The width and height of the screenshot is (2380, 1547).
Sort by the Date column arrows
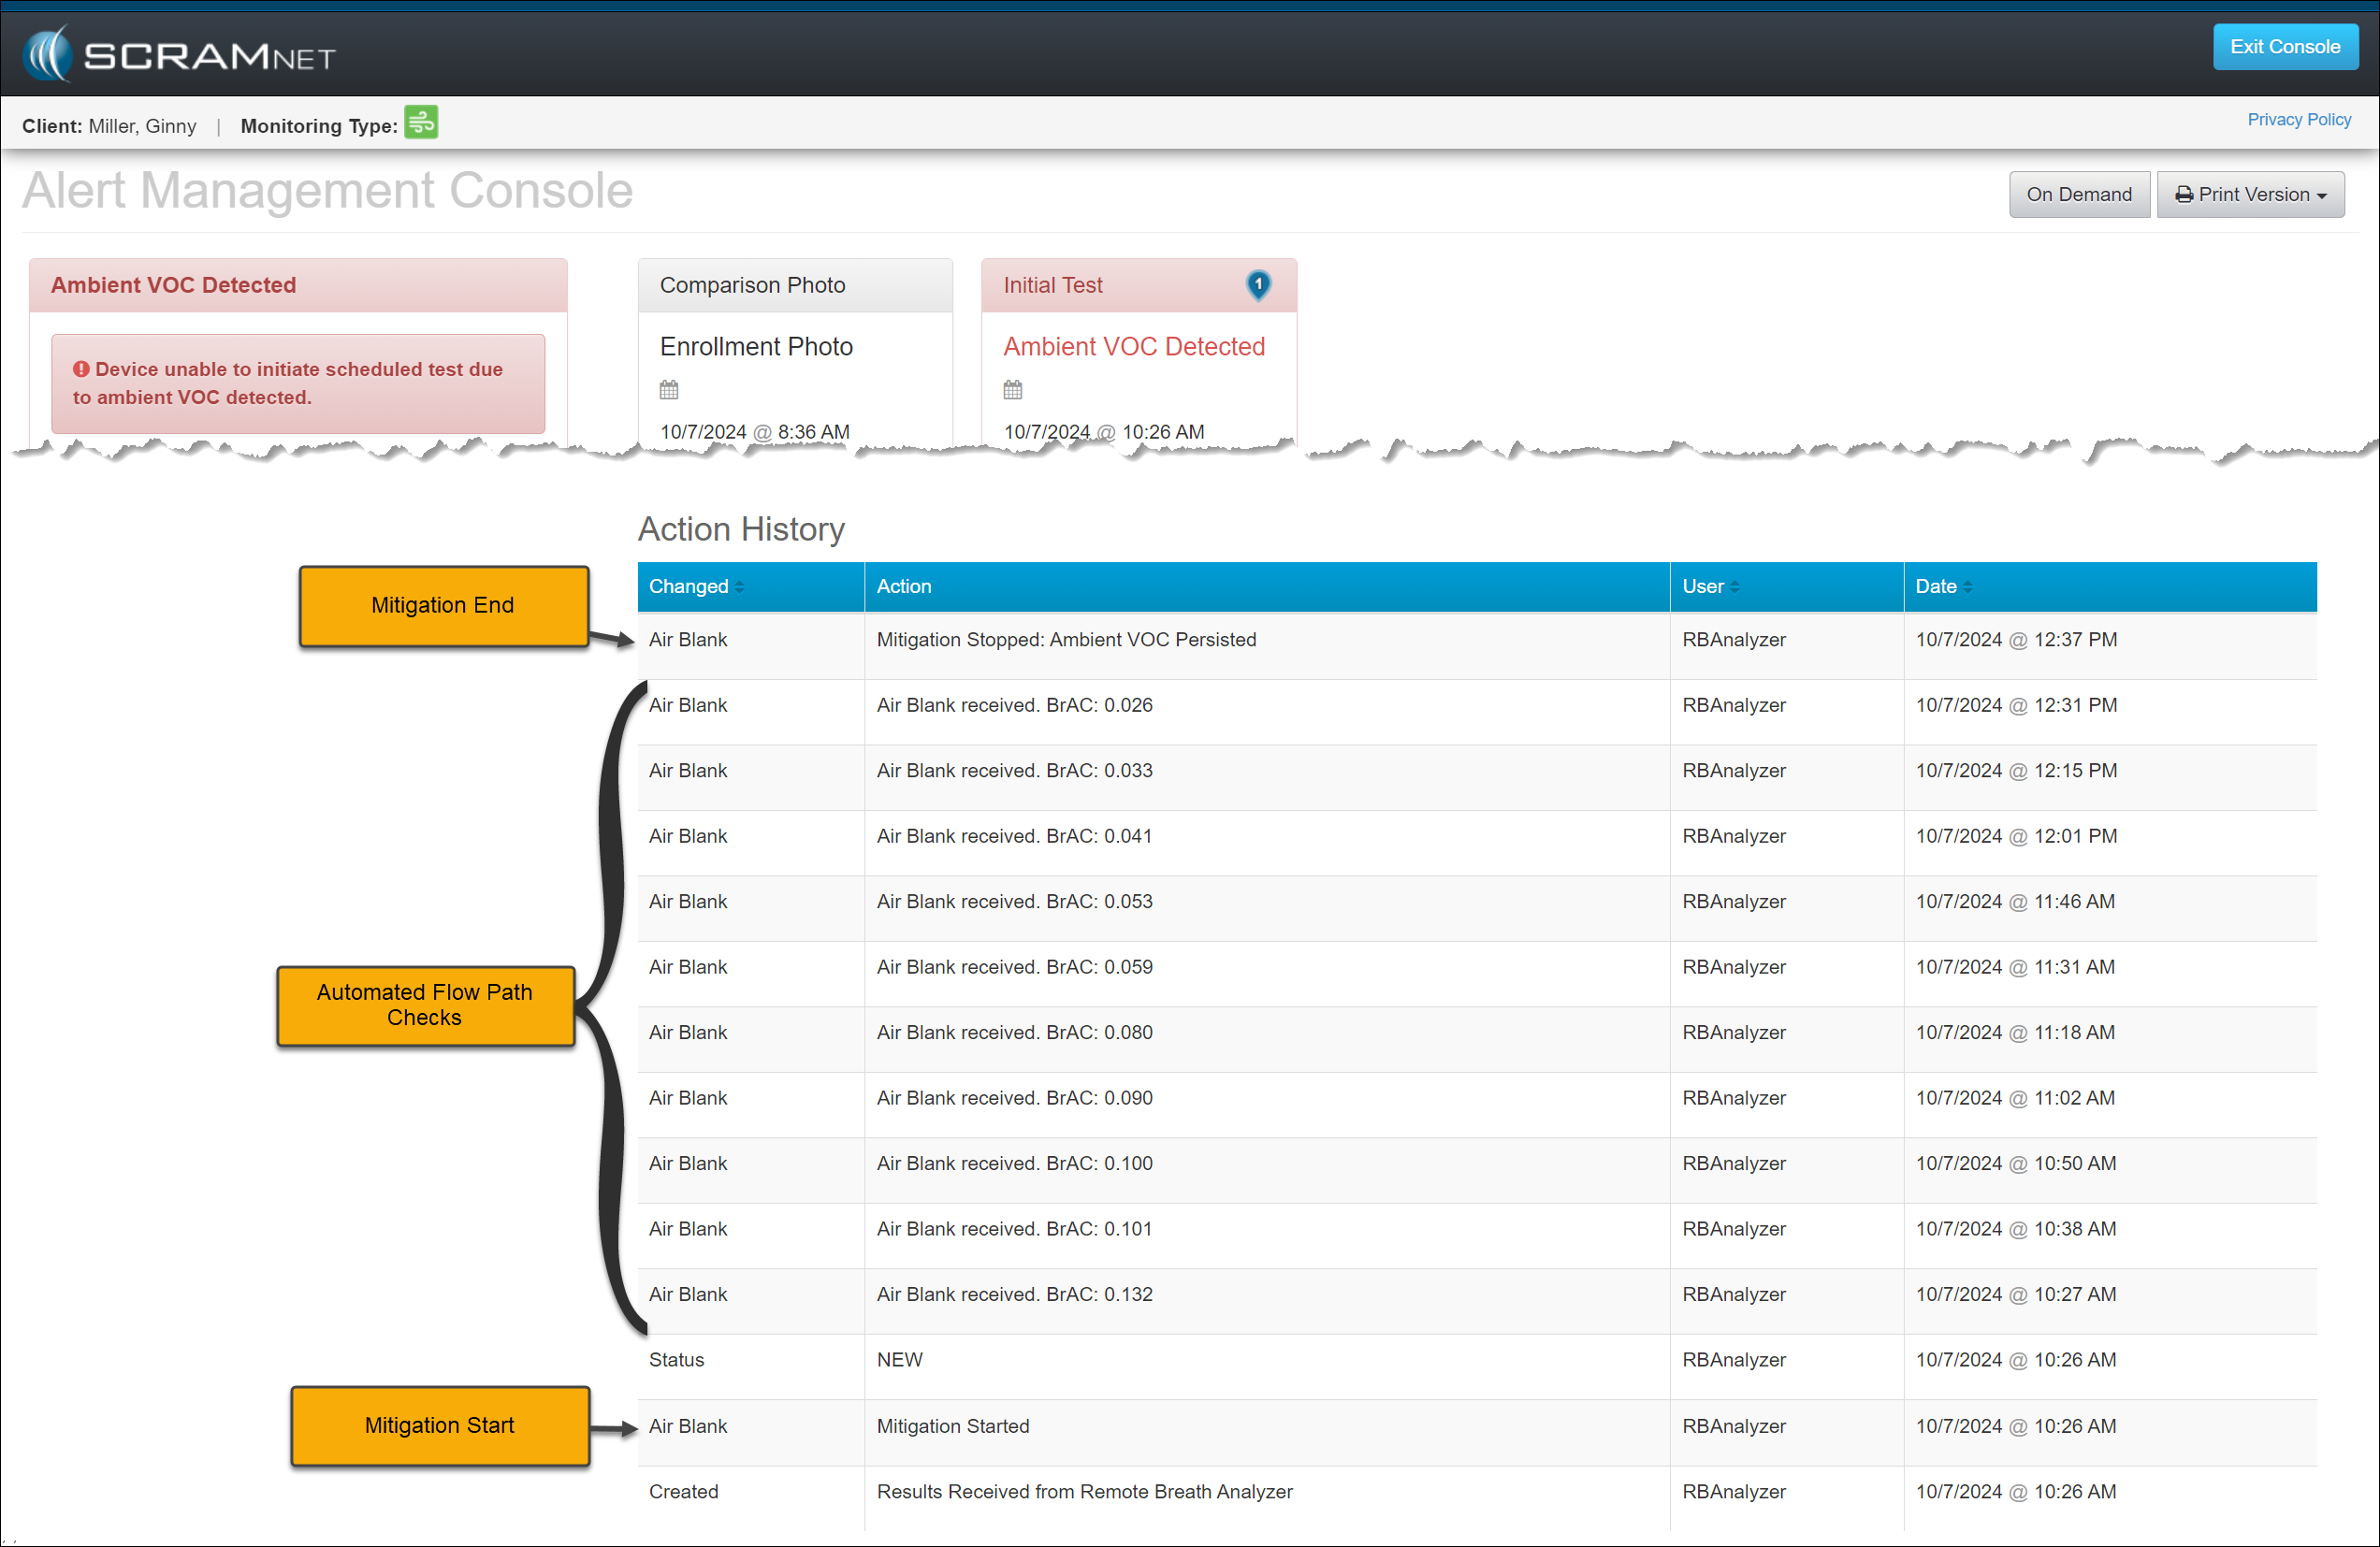tap(1968, 587)
